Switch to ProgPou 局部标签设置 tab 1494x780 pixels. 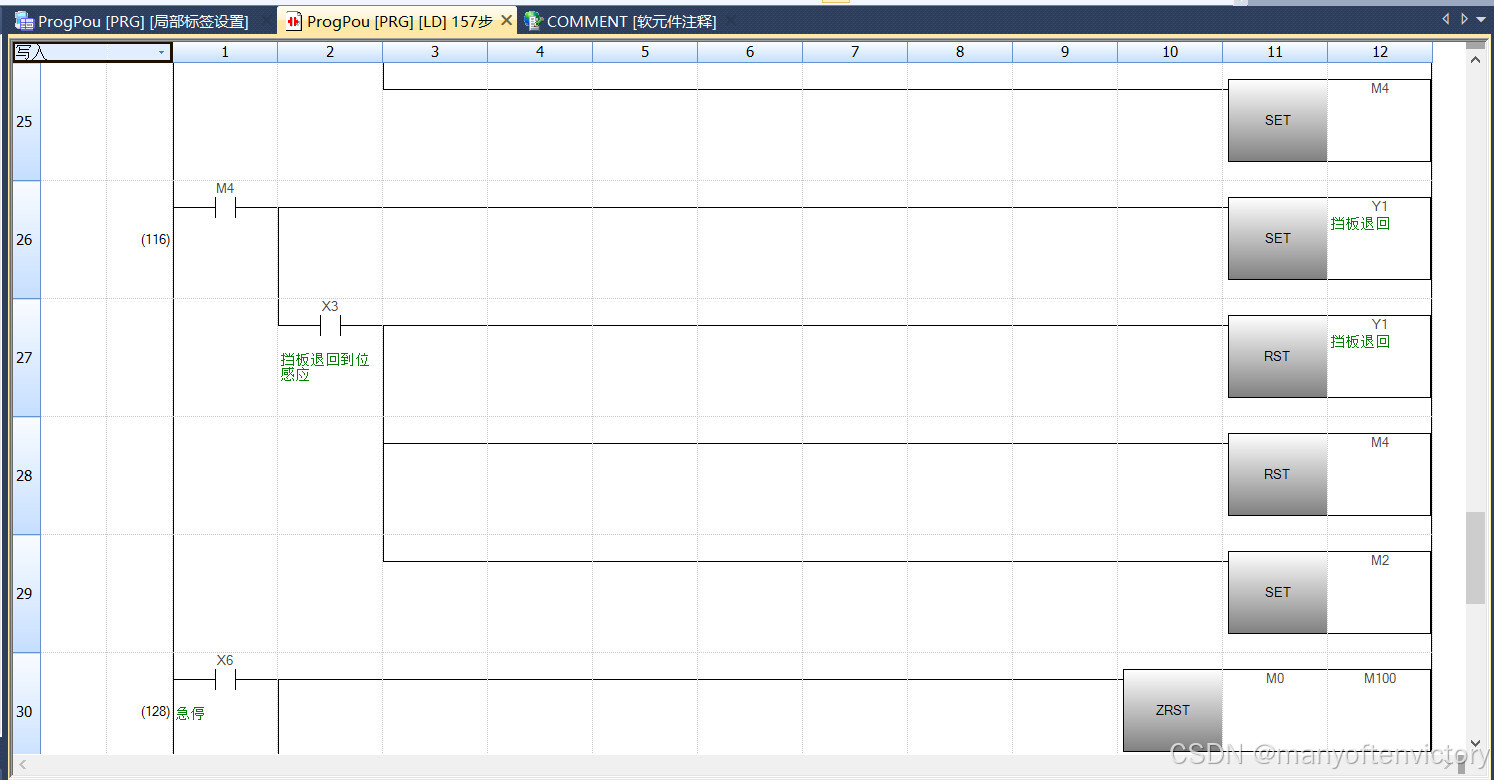(143, 21)
